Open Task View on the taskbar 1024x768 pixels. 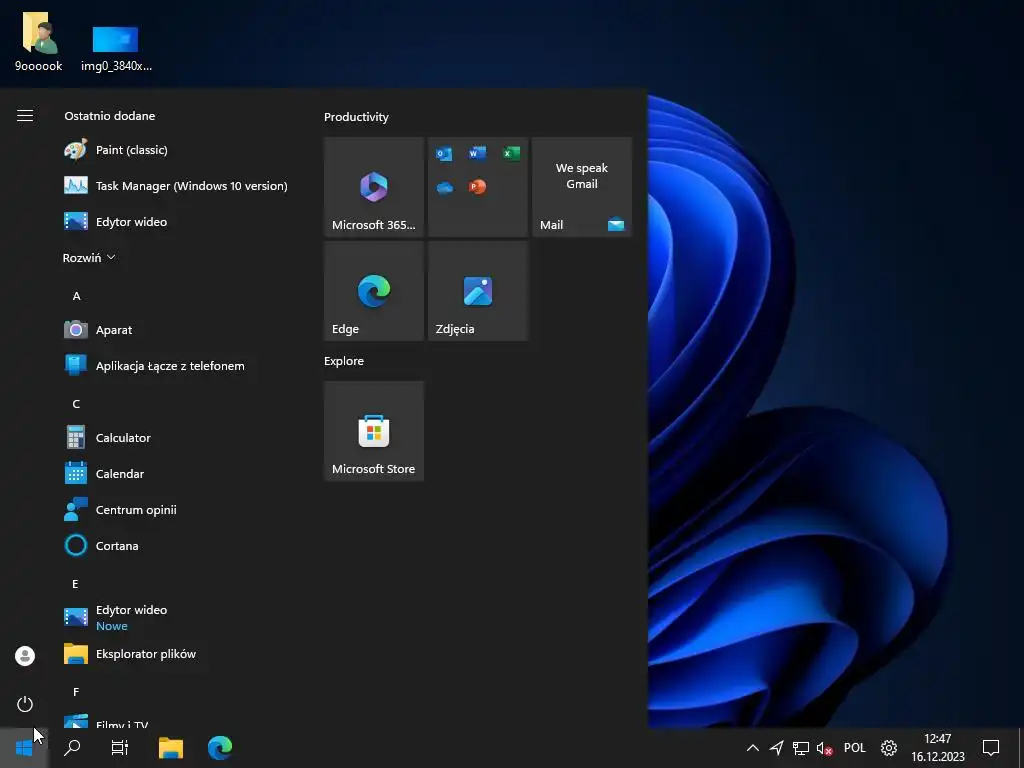coord(120,748)
